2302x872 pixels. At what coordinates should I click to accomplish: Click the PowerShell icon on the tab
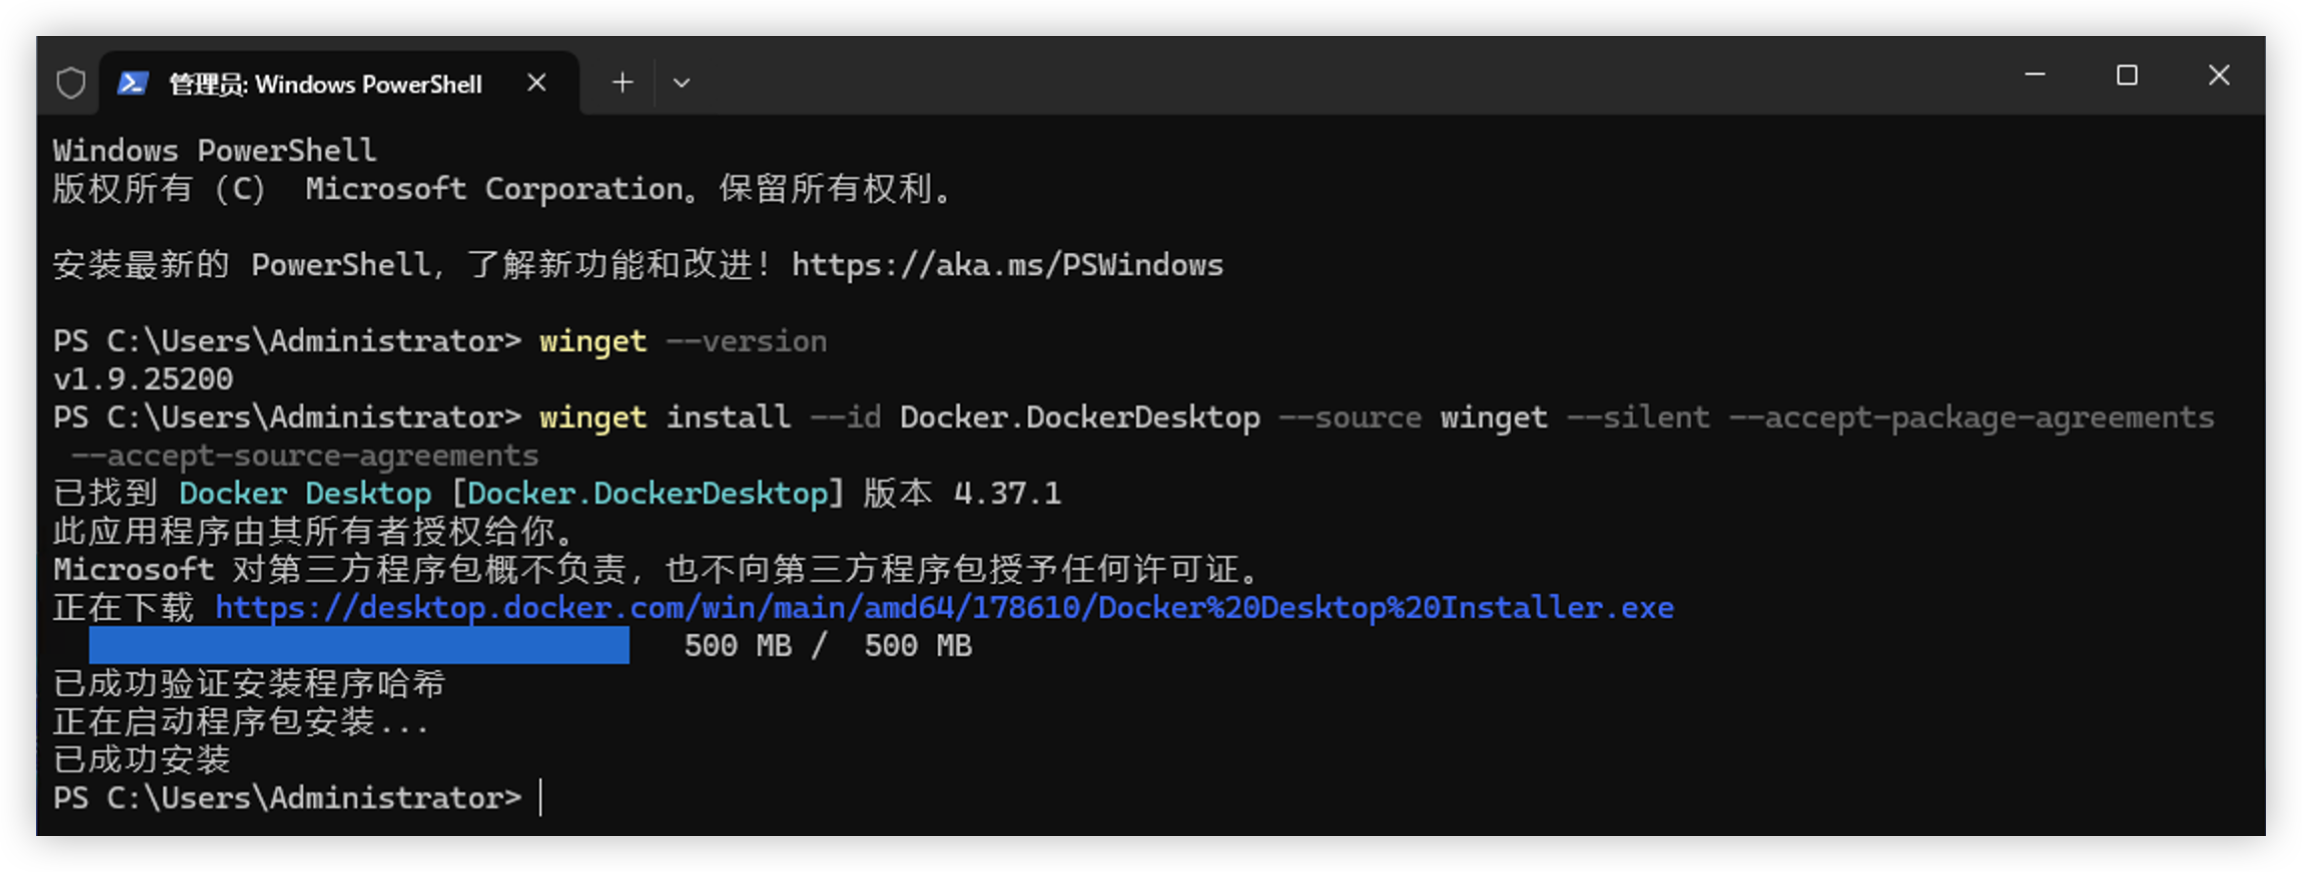tap(133, 83)
